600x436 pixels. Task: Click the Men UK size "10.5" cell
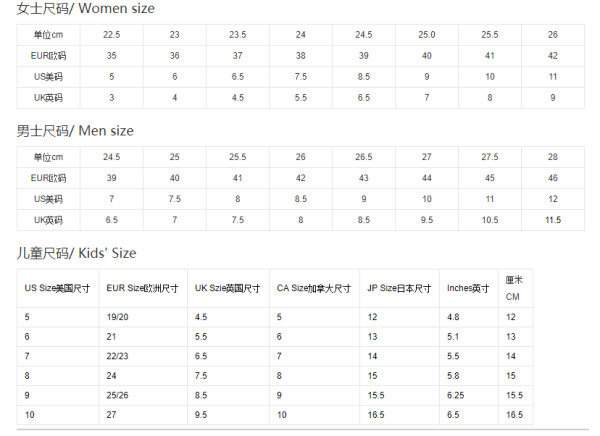pos(490,220)
